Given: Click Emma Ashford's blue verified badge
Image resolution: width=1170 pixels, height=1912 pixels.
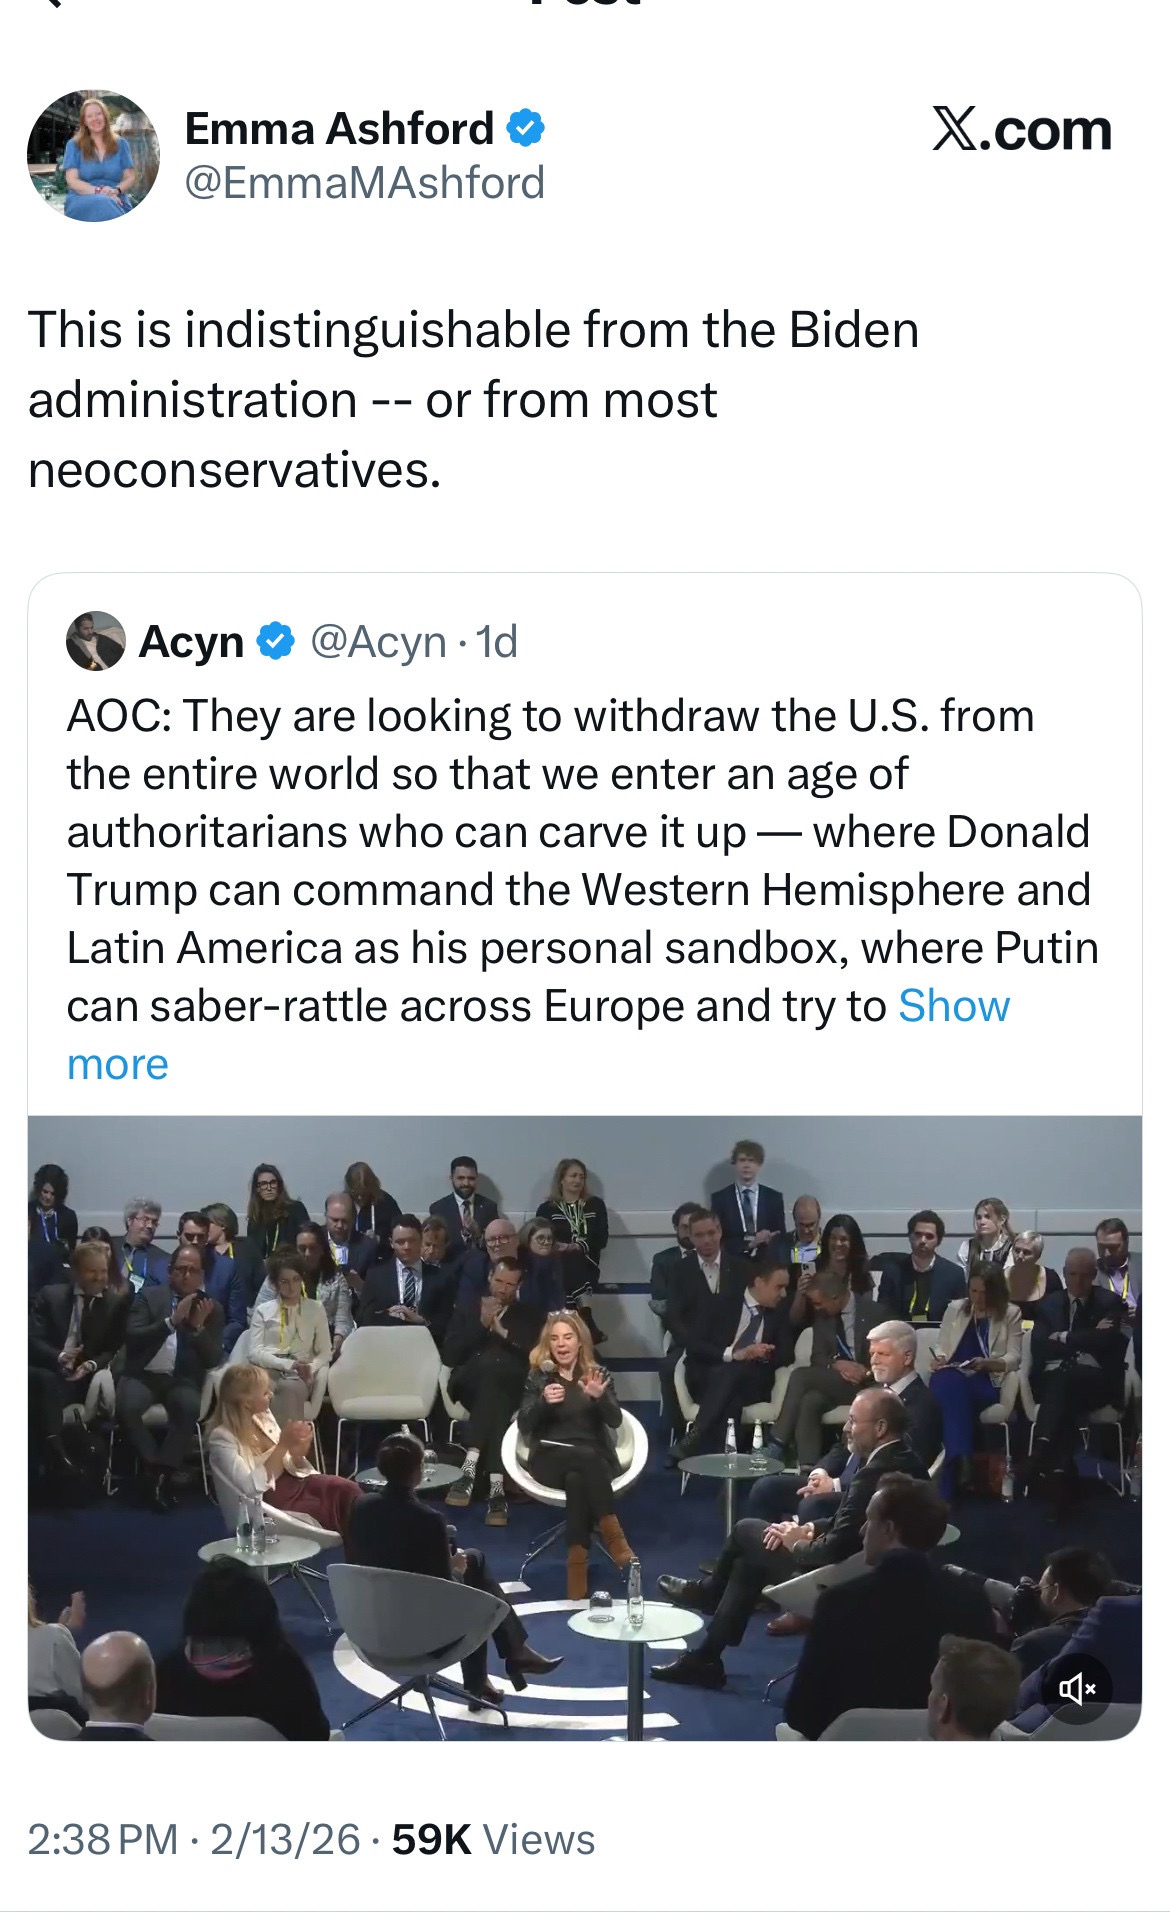Looking at the screenshot, I should click(x=525, y=128).
